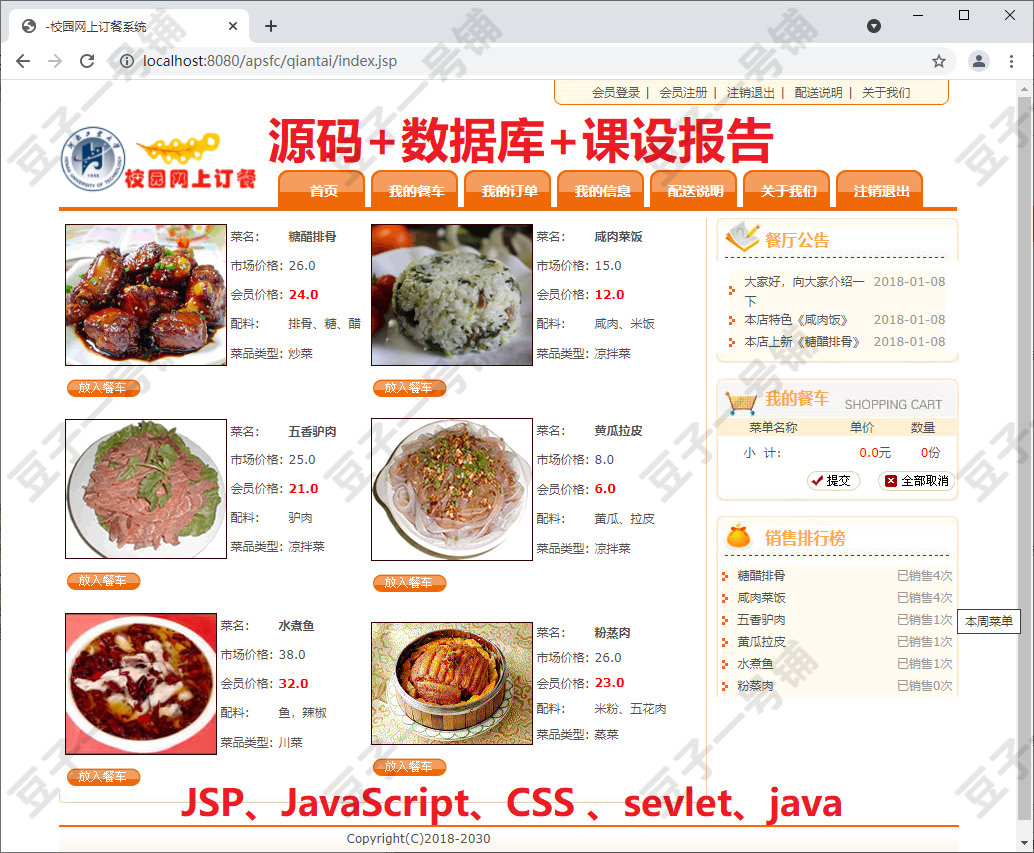Click 会员登录 top link
1034x853 pixels.
pyautogui.click(x=616, y=92)
